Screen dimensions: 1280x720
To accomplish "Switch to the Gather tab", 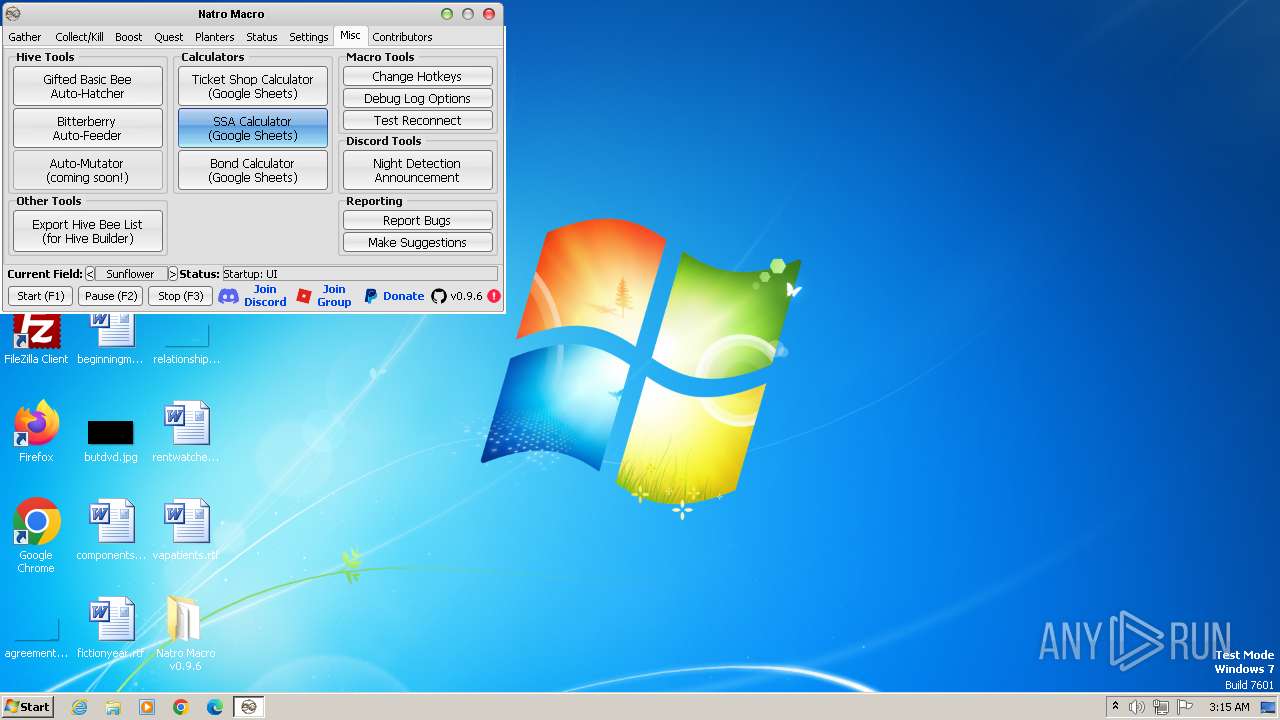I will click(25, 37).
